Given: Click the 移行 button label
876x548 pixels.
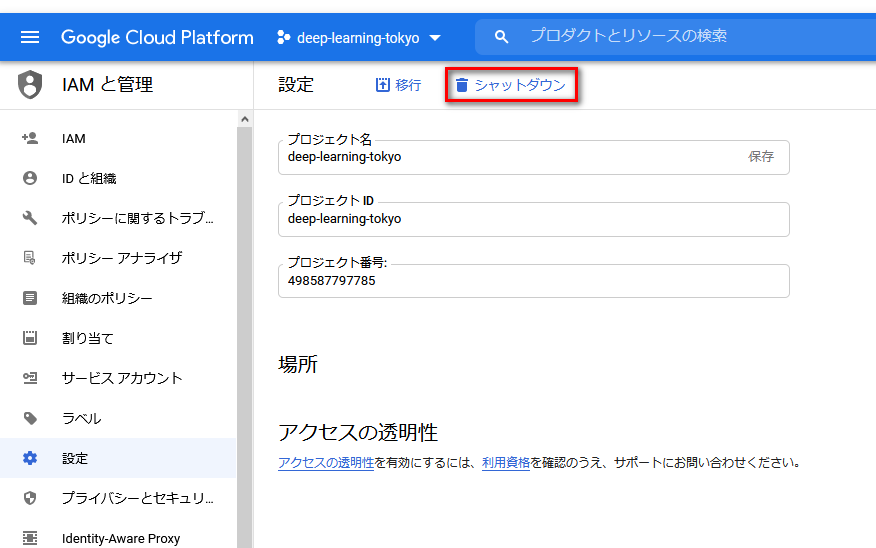Looking at the screenshot, I should tap(408, 85).
